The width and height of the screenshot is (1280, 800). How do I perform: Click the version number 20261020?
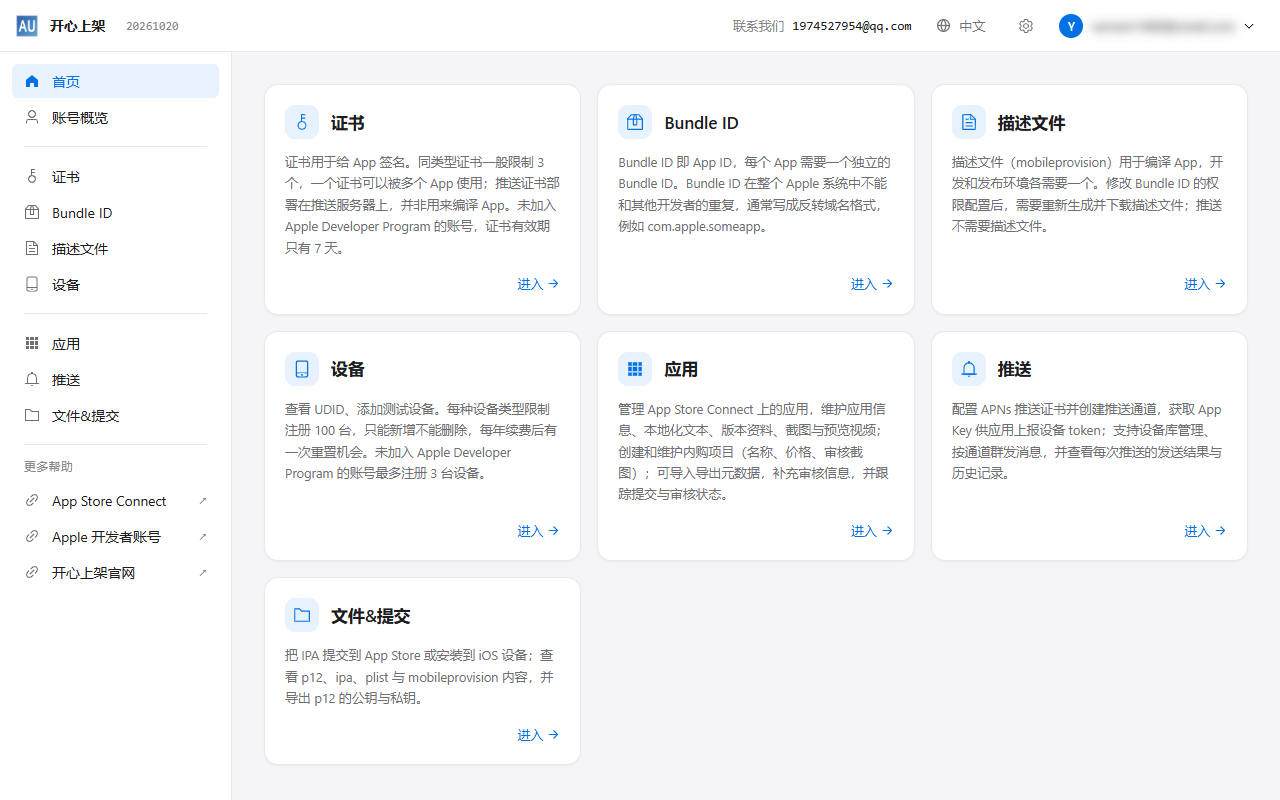click(x=152, y=26)
